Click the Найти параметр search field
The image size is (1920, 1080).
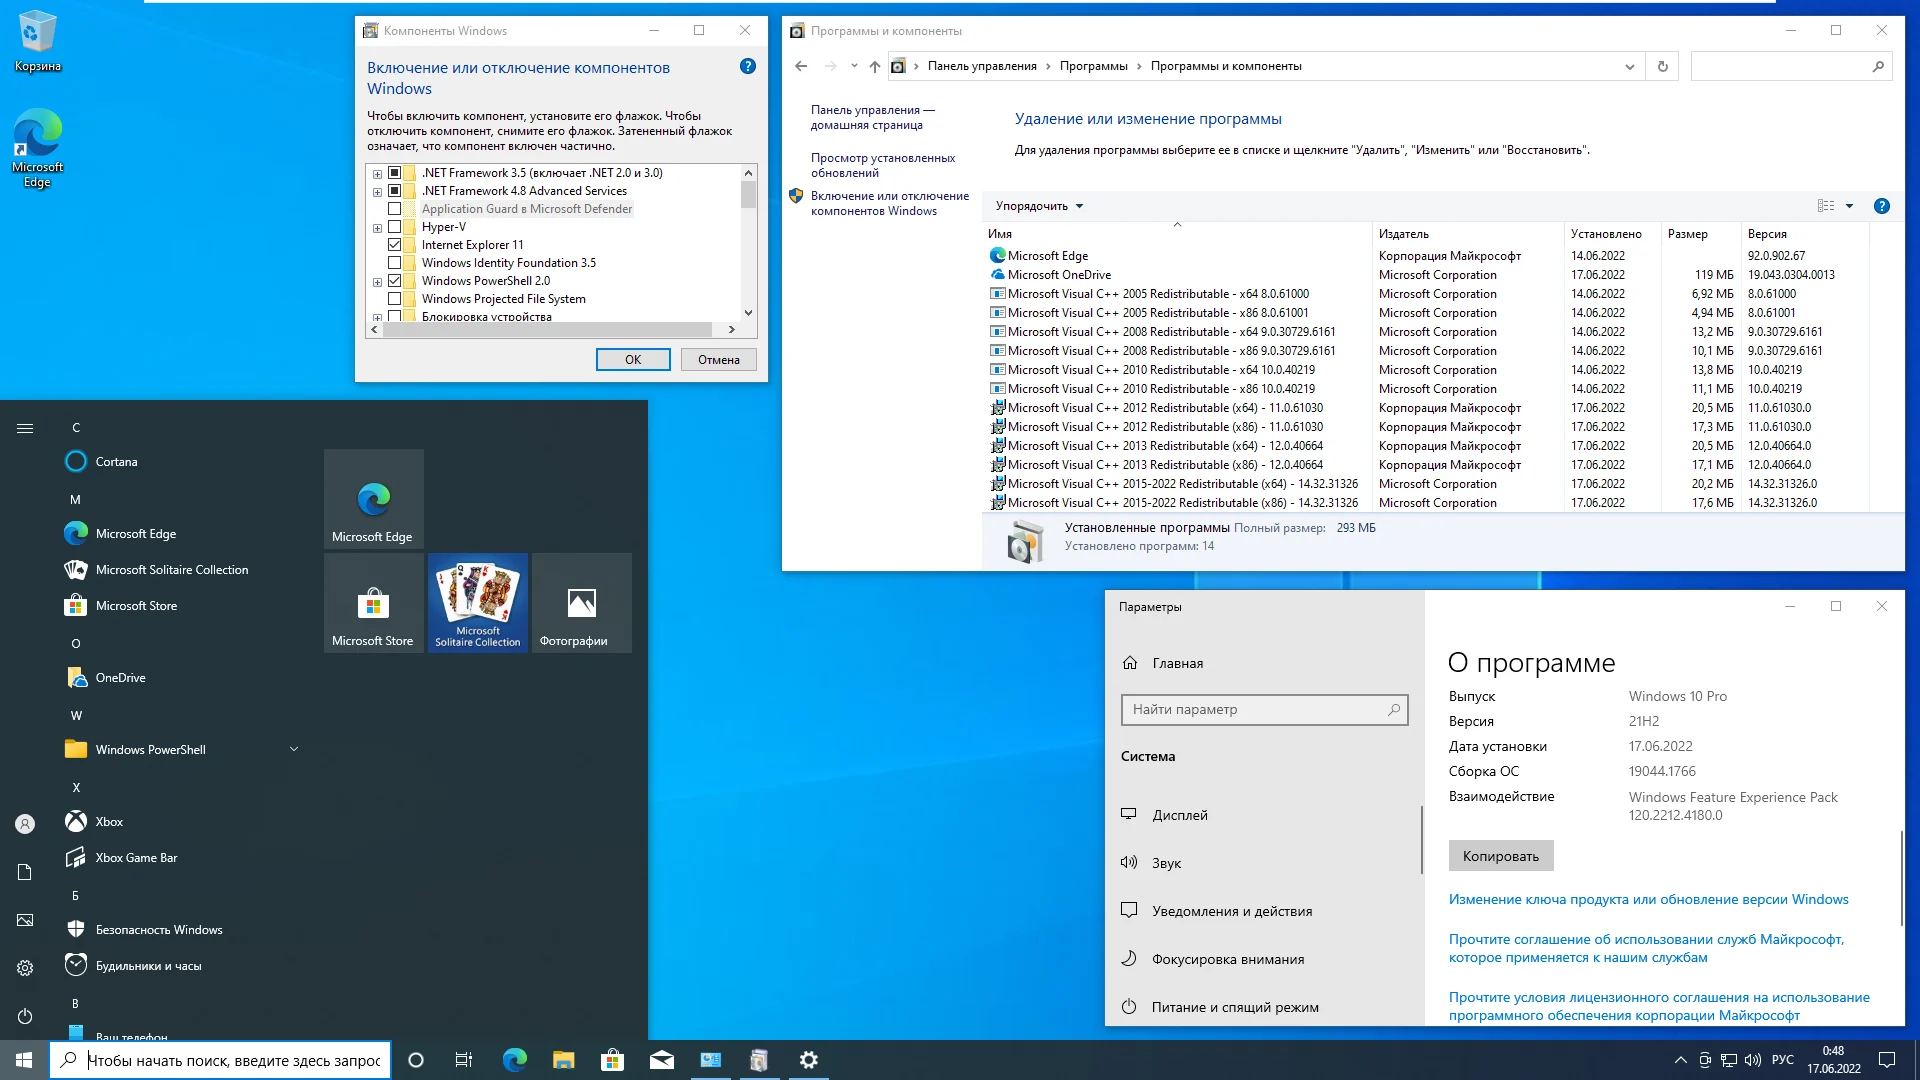click(x=1255, y=709)
